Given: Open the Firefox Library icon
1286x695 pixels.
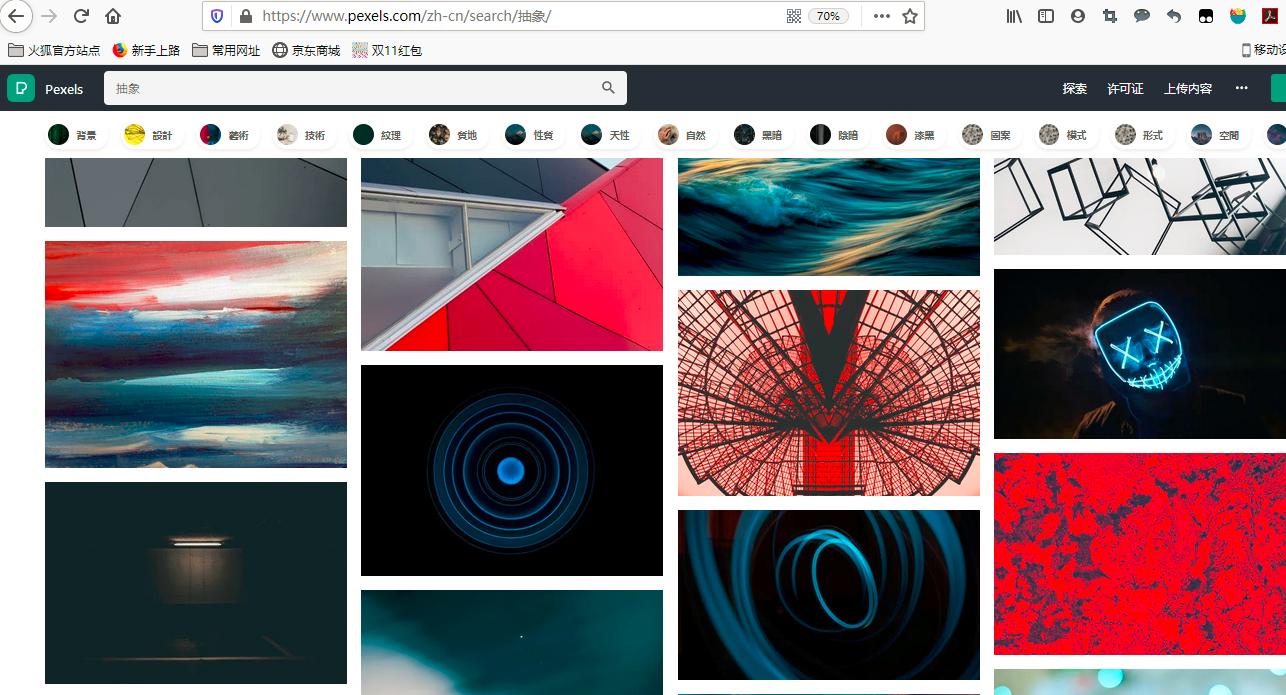Looking at the screenshot, I should pyautogui.click(x=1014, y=16).
